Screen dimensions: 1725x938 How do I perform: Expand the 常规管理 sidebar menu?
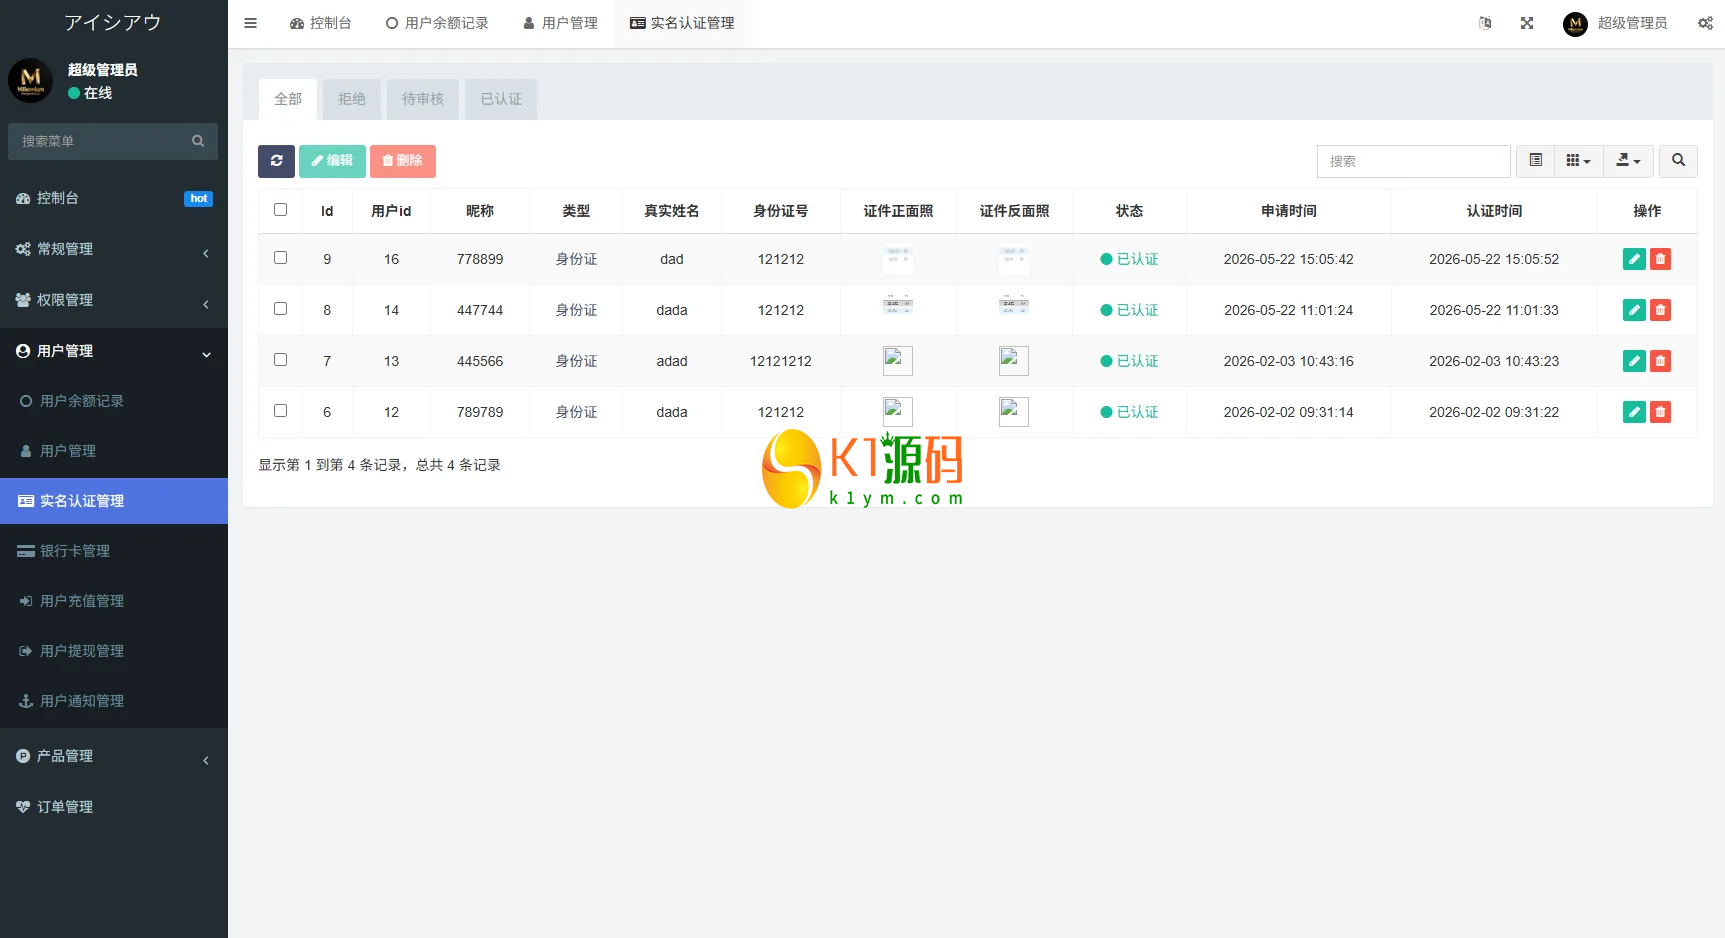tap(114, 249)
